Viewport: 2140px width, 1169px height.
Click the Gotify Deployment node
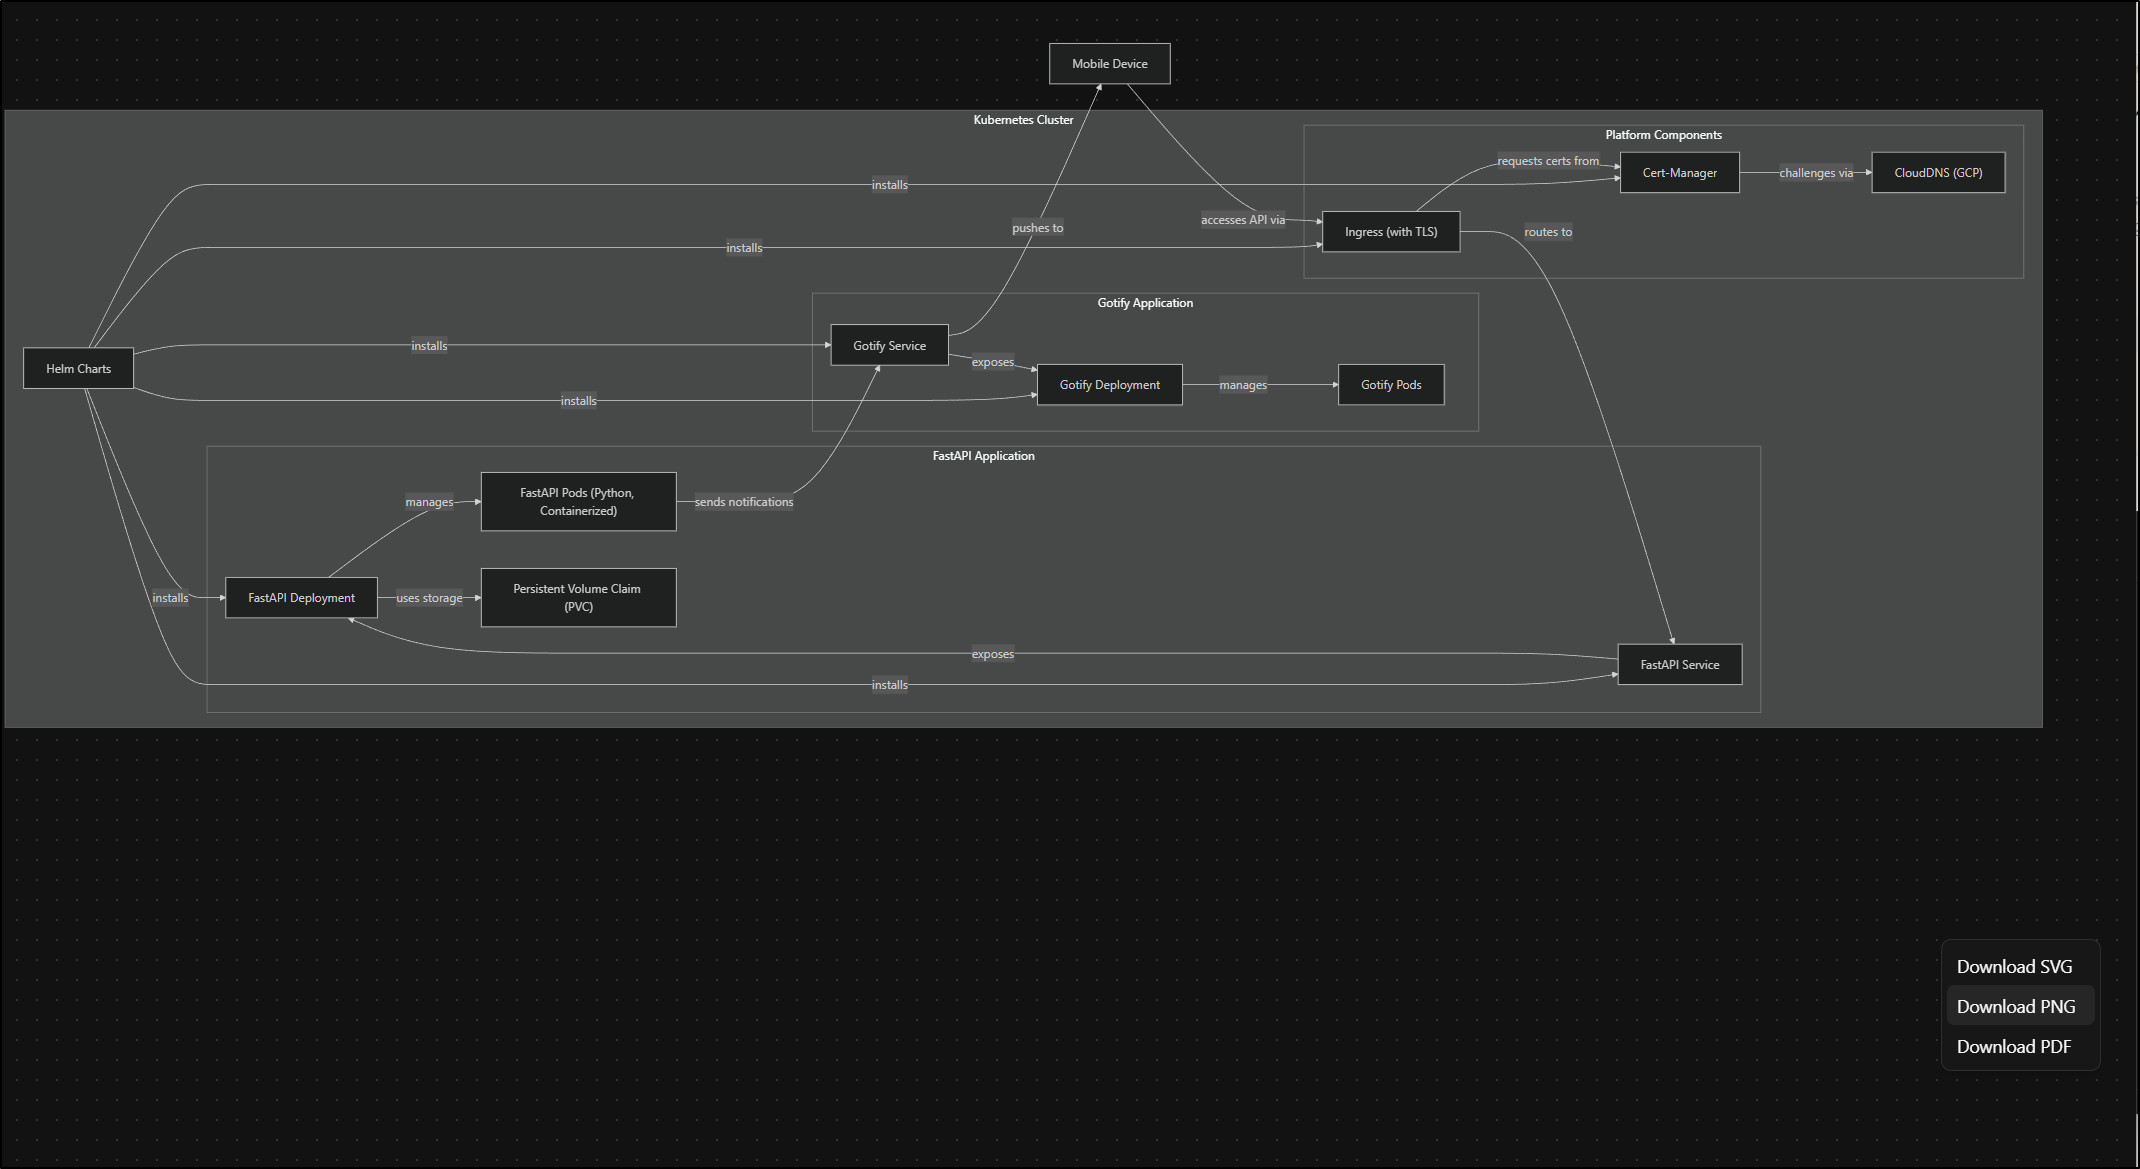pyautogui.click(x=1109, y=385)
